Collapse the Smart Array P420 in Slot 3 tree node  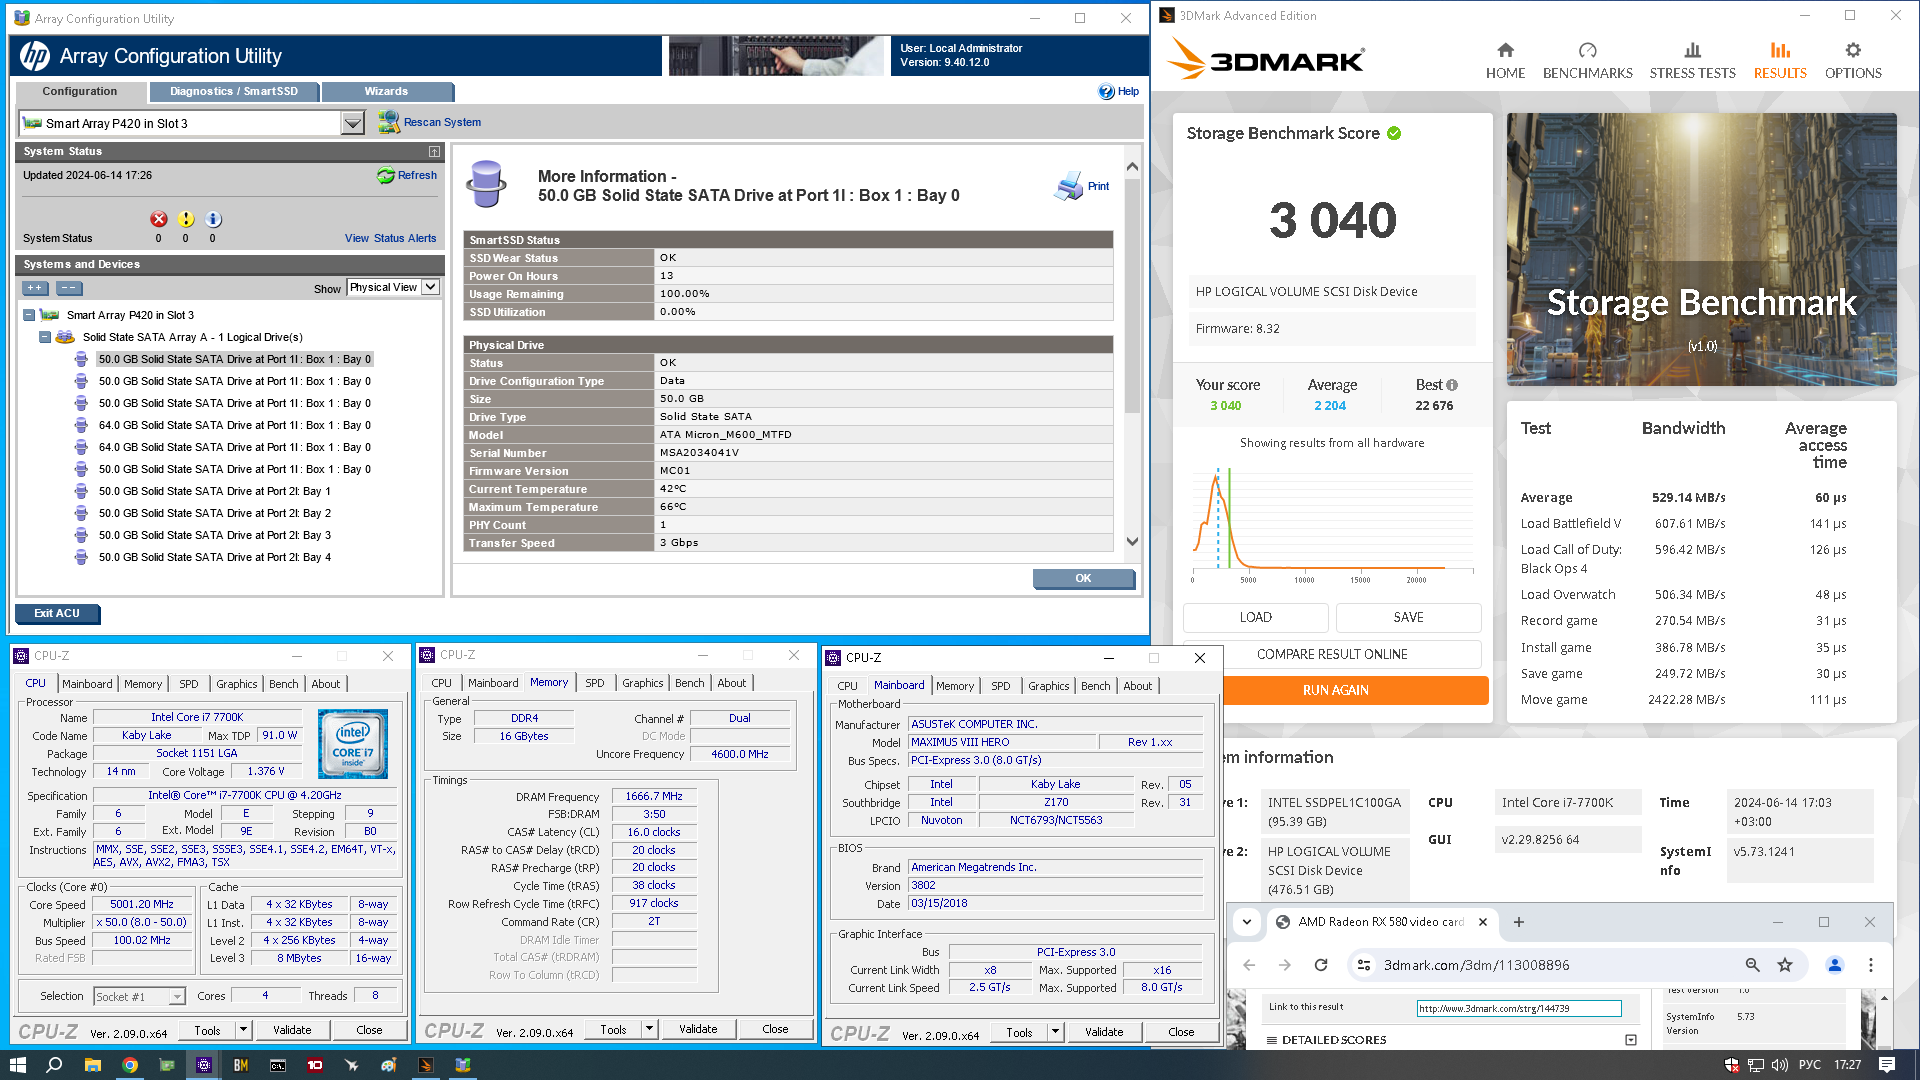click(29, 315)
